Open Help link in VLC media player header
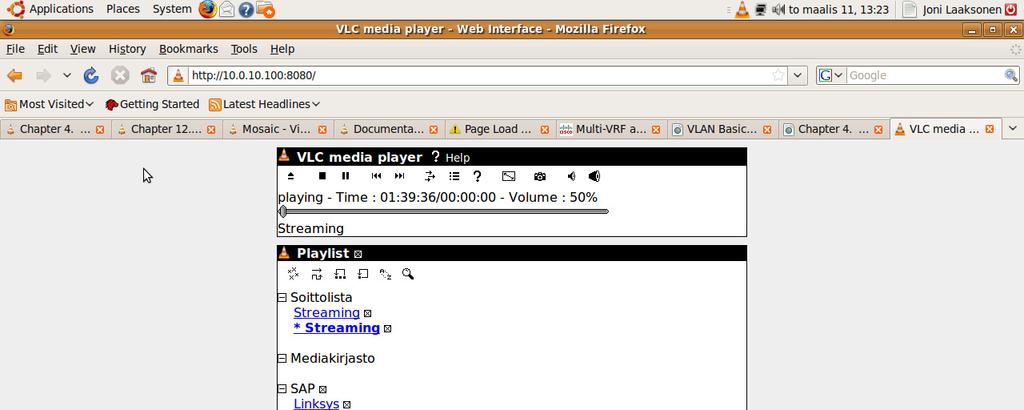1024x410 pixels. [457, 158]
